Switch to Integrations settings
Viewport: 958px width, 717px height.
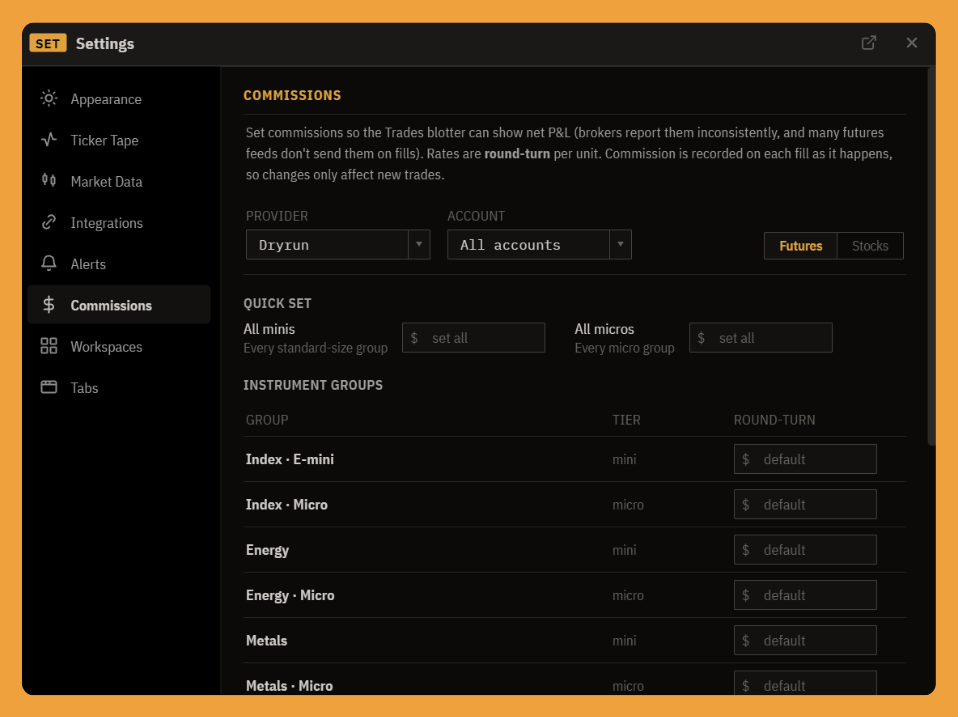pyautogui.click(x=119, y=223)
